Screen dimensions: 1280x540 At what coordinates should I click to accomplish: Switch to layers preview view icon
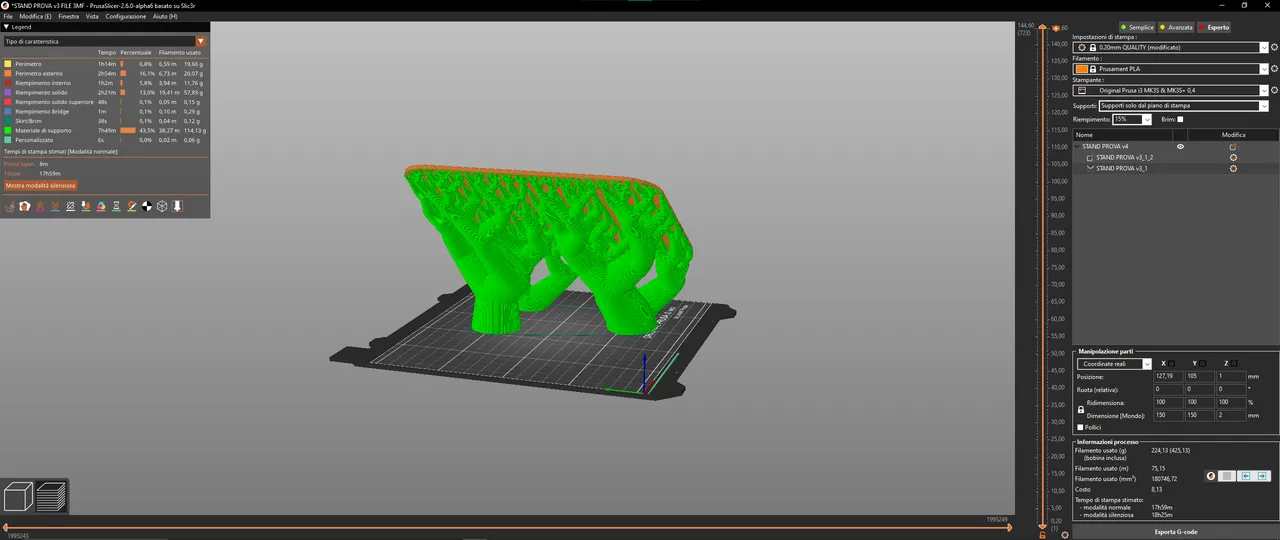[x=51, y=497]
